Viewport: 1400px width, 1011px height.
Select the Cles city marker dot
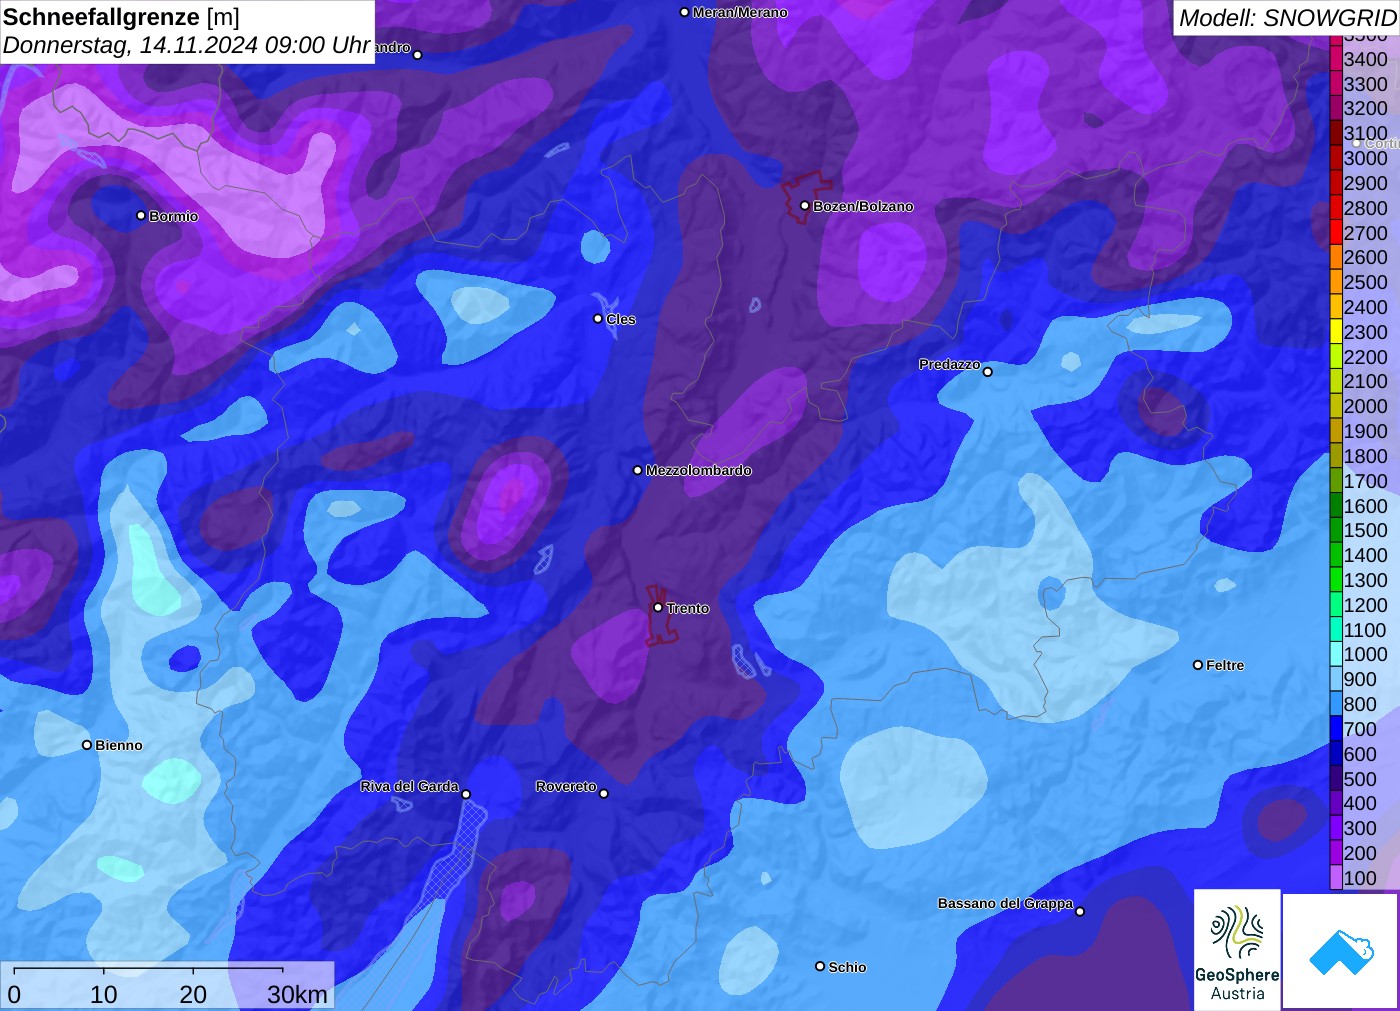point(598,319)
